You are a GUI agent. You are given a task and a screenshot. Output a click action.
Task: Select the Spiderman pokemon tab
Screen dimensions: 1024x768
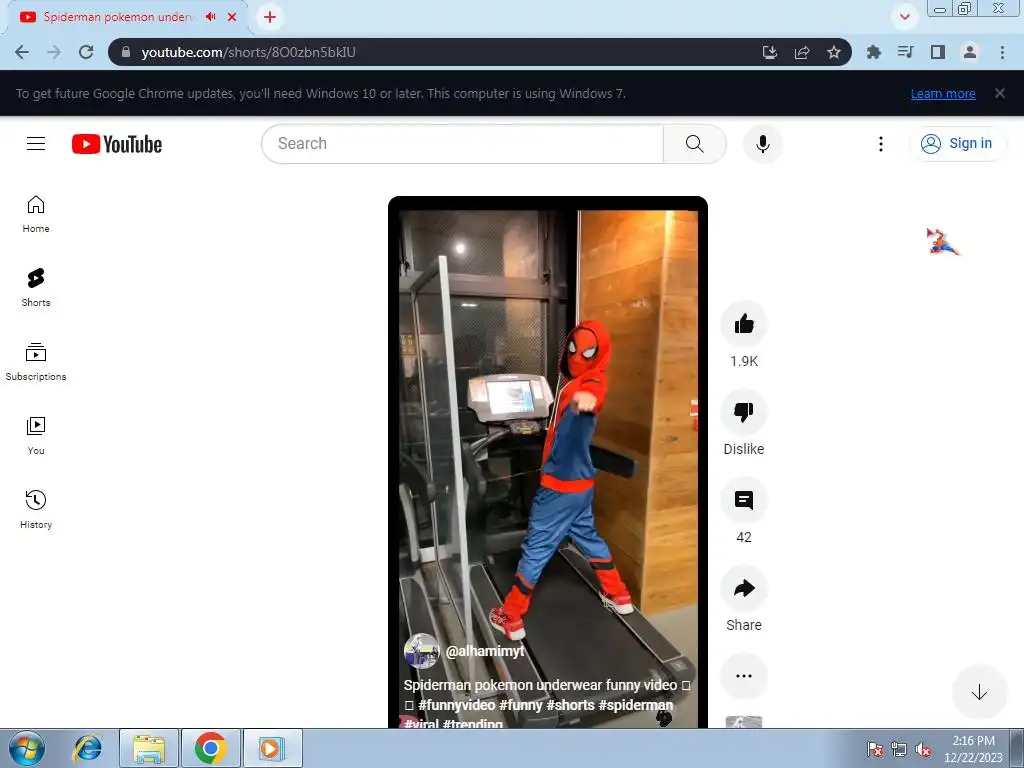pos(118,17)
